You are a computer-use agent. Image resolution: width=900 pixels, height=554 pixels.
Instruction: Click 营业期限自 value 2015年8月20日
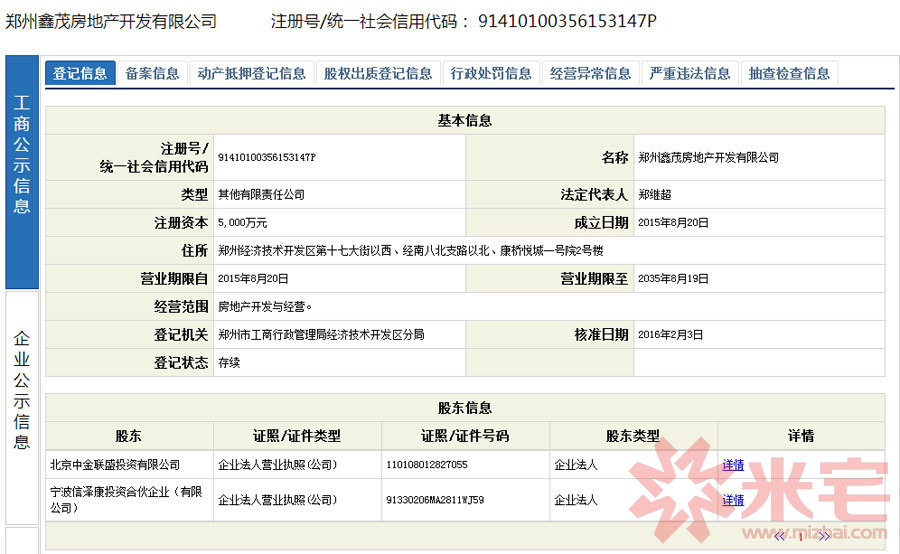point(253,279)
